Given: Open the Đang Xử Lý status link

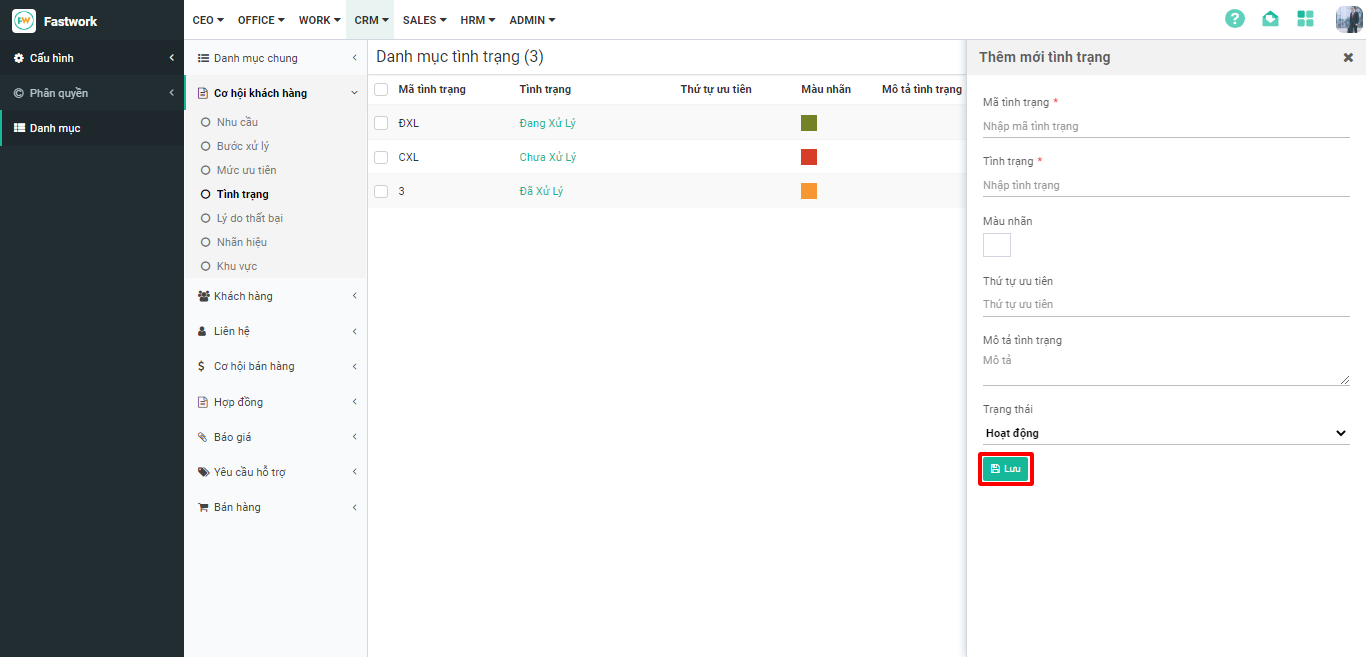Looking at the screenshot, I should point(547,123).
